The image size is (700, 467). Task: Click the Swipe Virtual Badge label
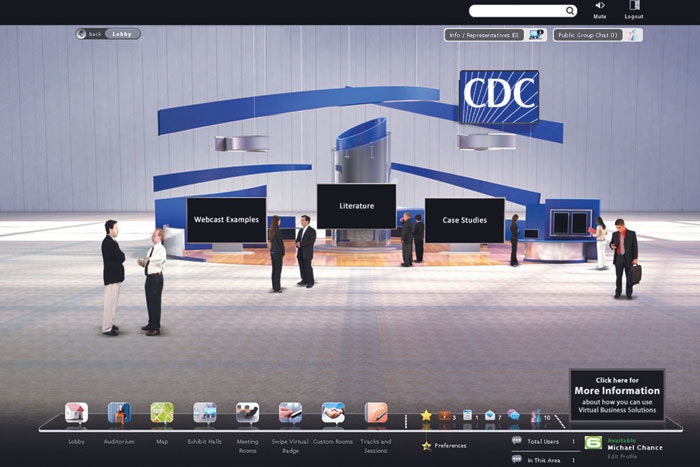[x=290, y=446]
